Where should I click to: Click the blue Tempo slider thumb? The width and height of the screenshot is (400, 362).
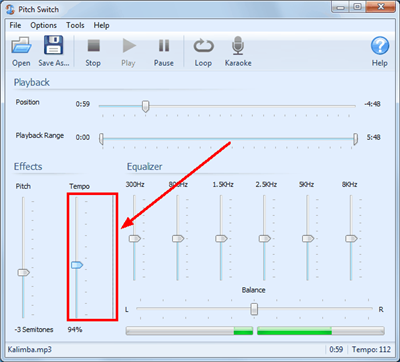tap(77, 265)
